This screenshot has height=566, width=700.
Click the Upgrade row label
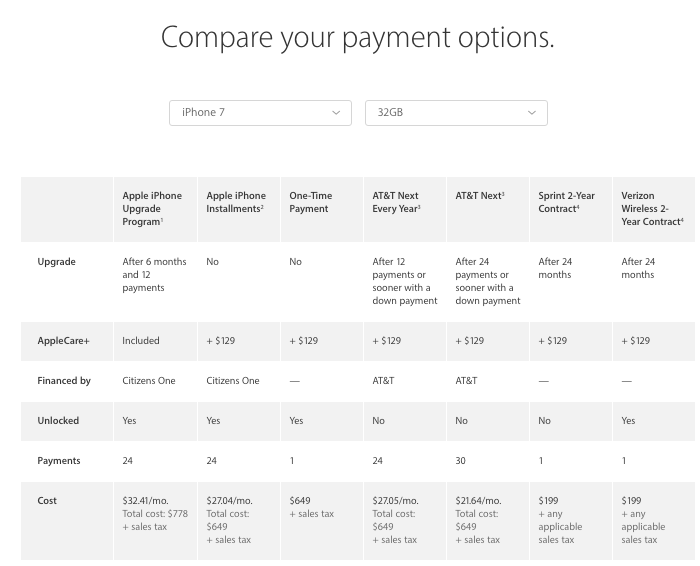[x=57, y=262]
